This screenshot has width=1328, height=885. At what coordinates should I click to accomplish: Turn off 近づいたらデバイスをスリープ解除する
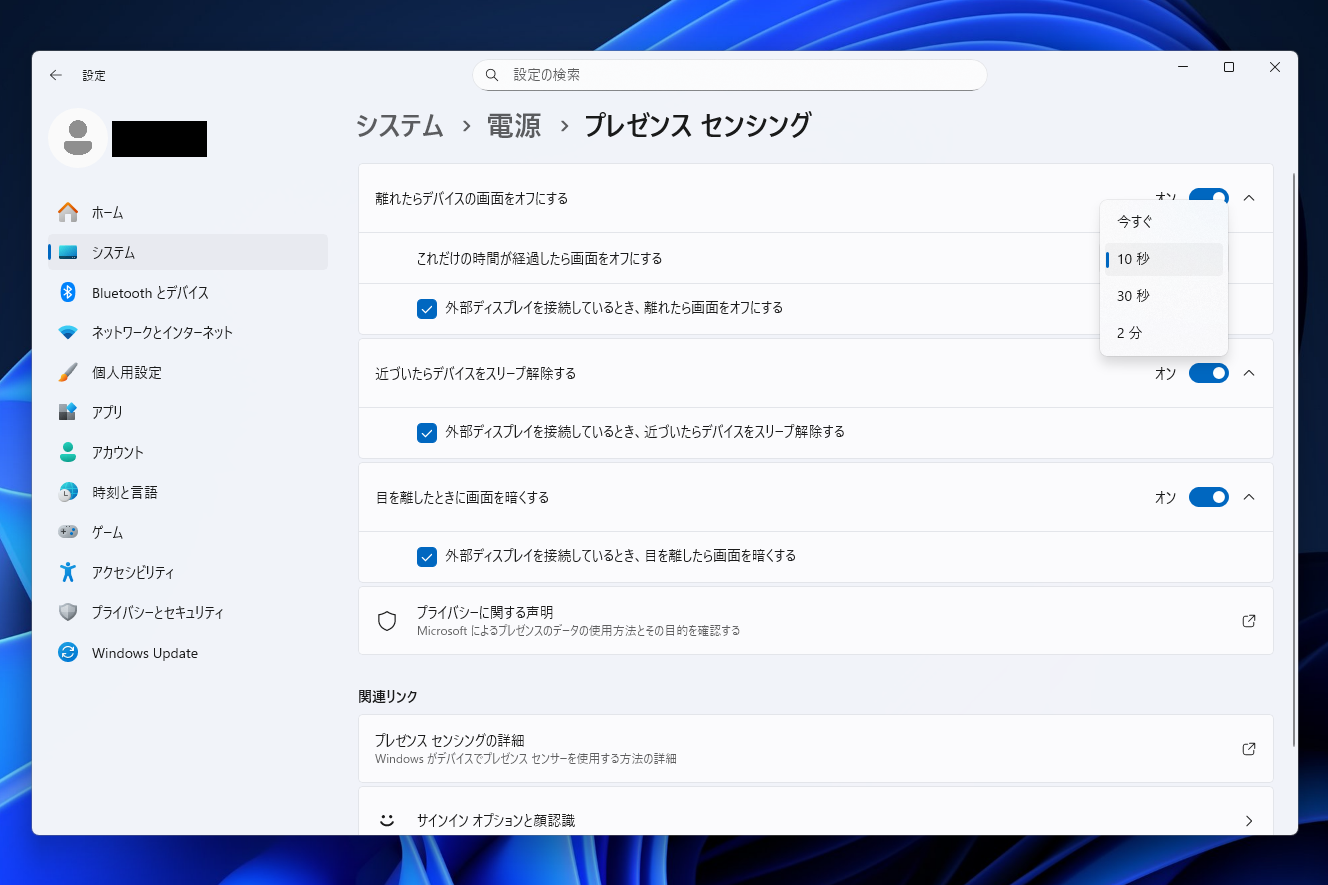tap(1208, 373)
